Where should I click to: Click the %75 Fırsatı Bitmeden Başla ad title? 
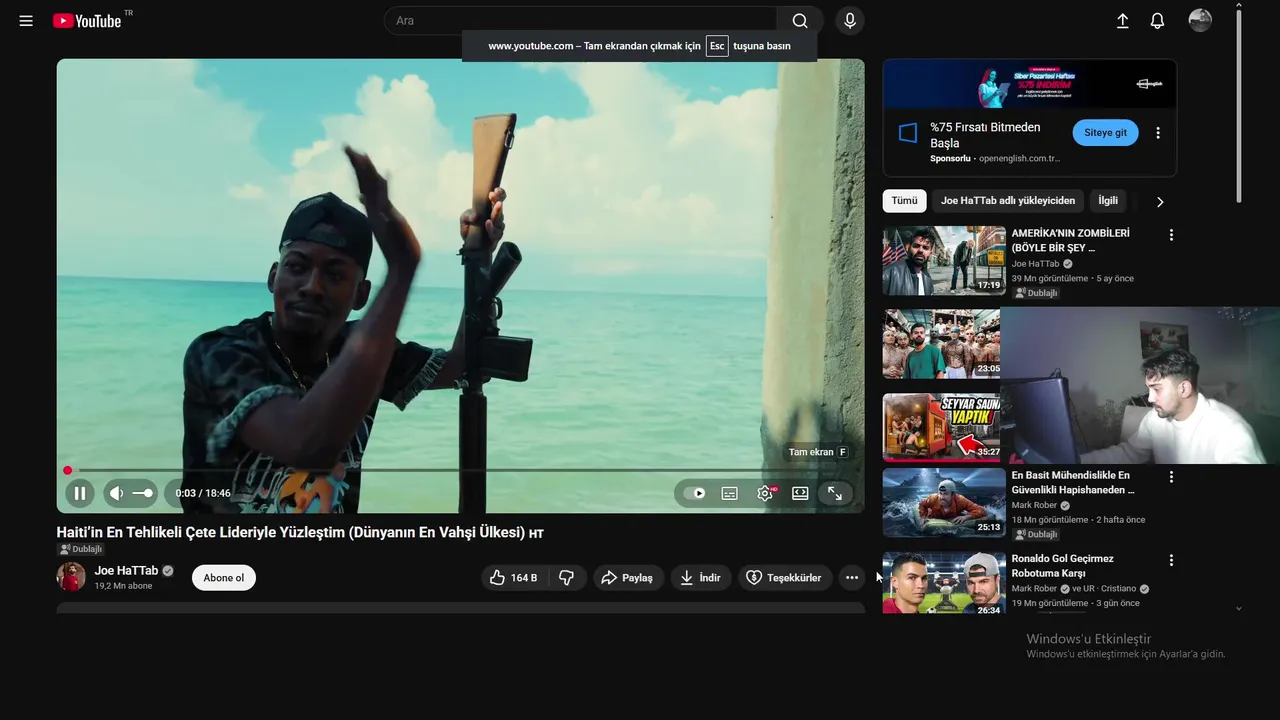click(985, 135)
